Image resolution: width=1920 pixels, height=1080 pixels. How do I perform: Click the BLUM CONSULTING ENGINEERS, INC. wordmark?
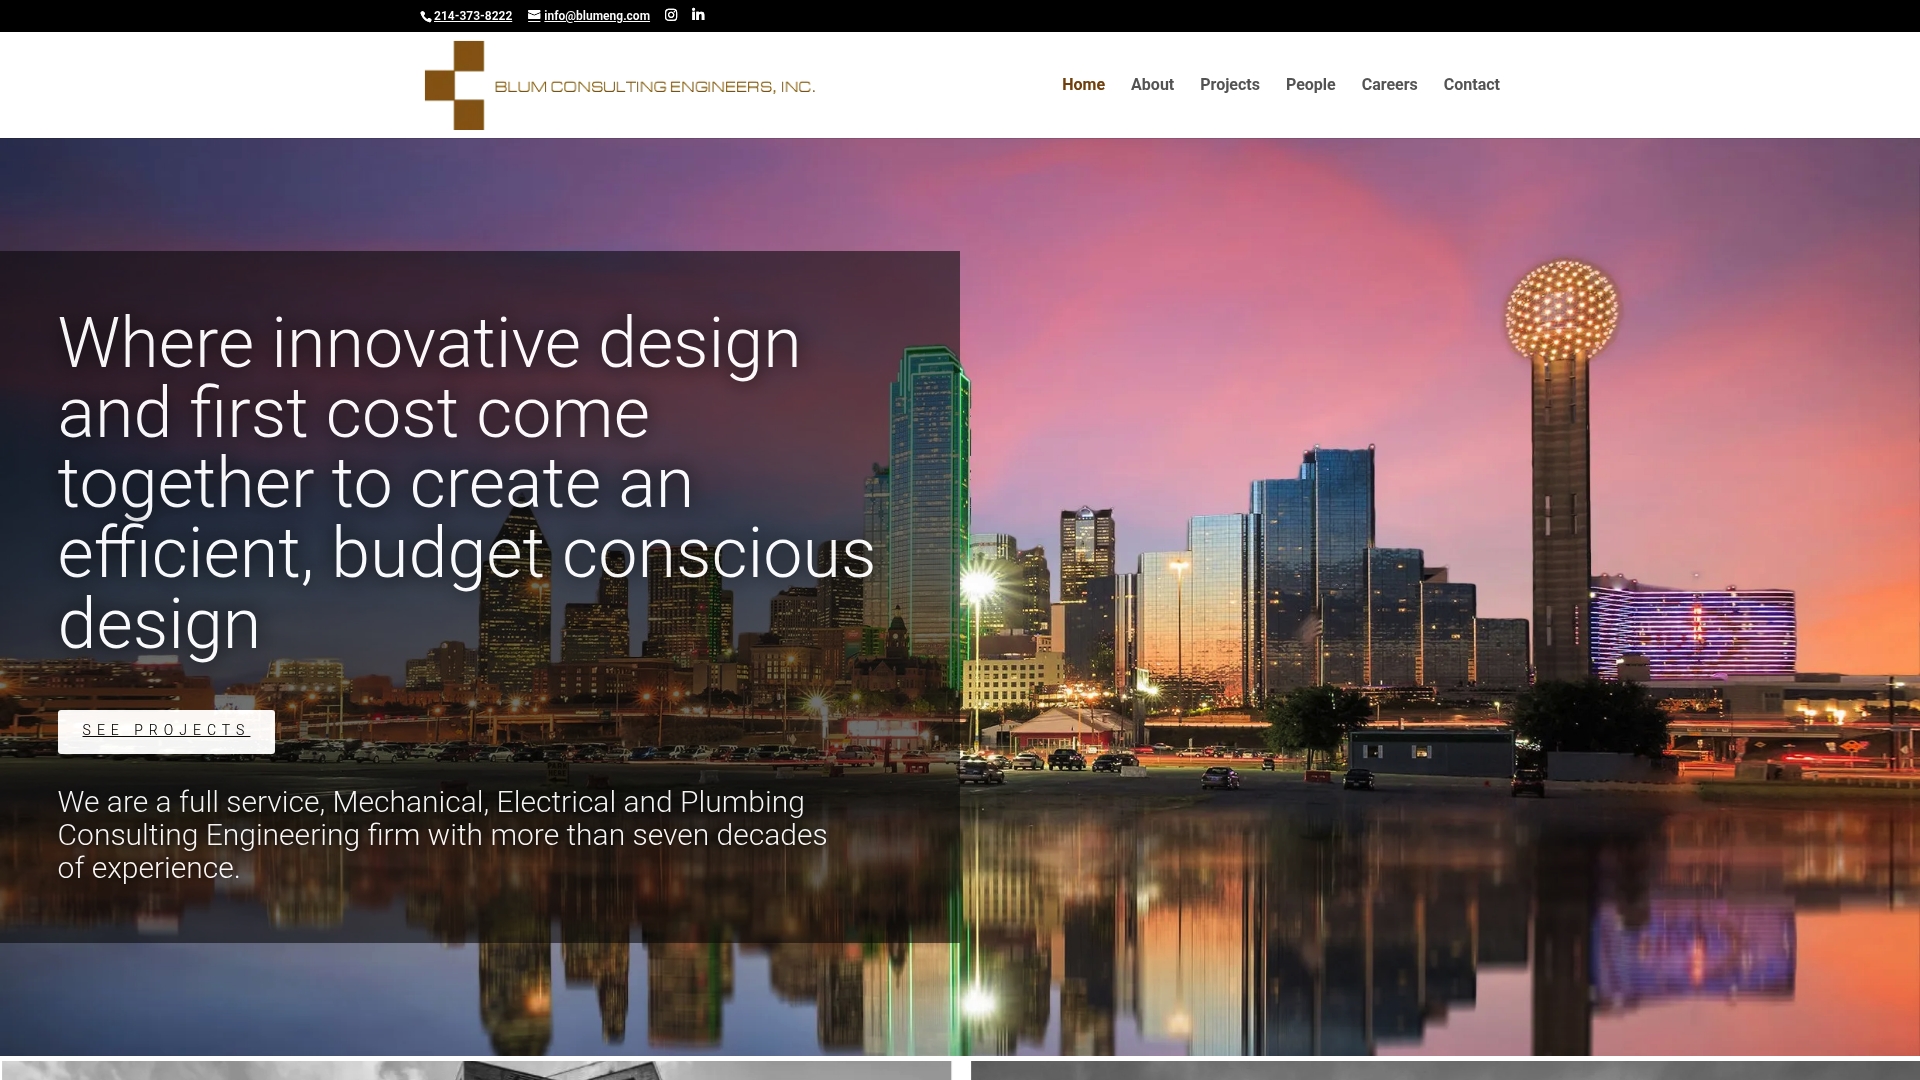pos(655,85)
